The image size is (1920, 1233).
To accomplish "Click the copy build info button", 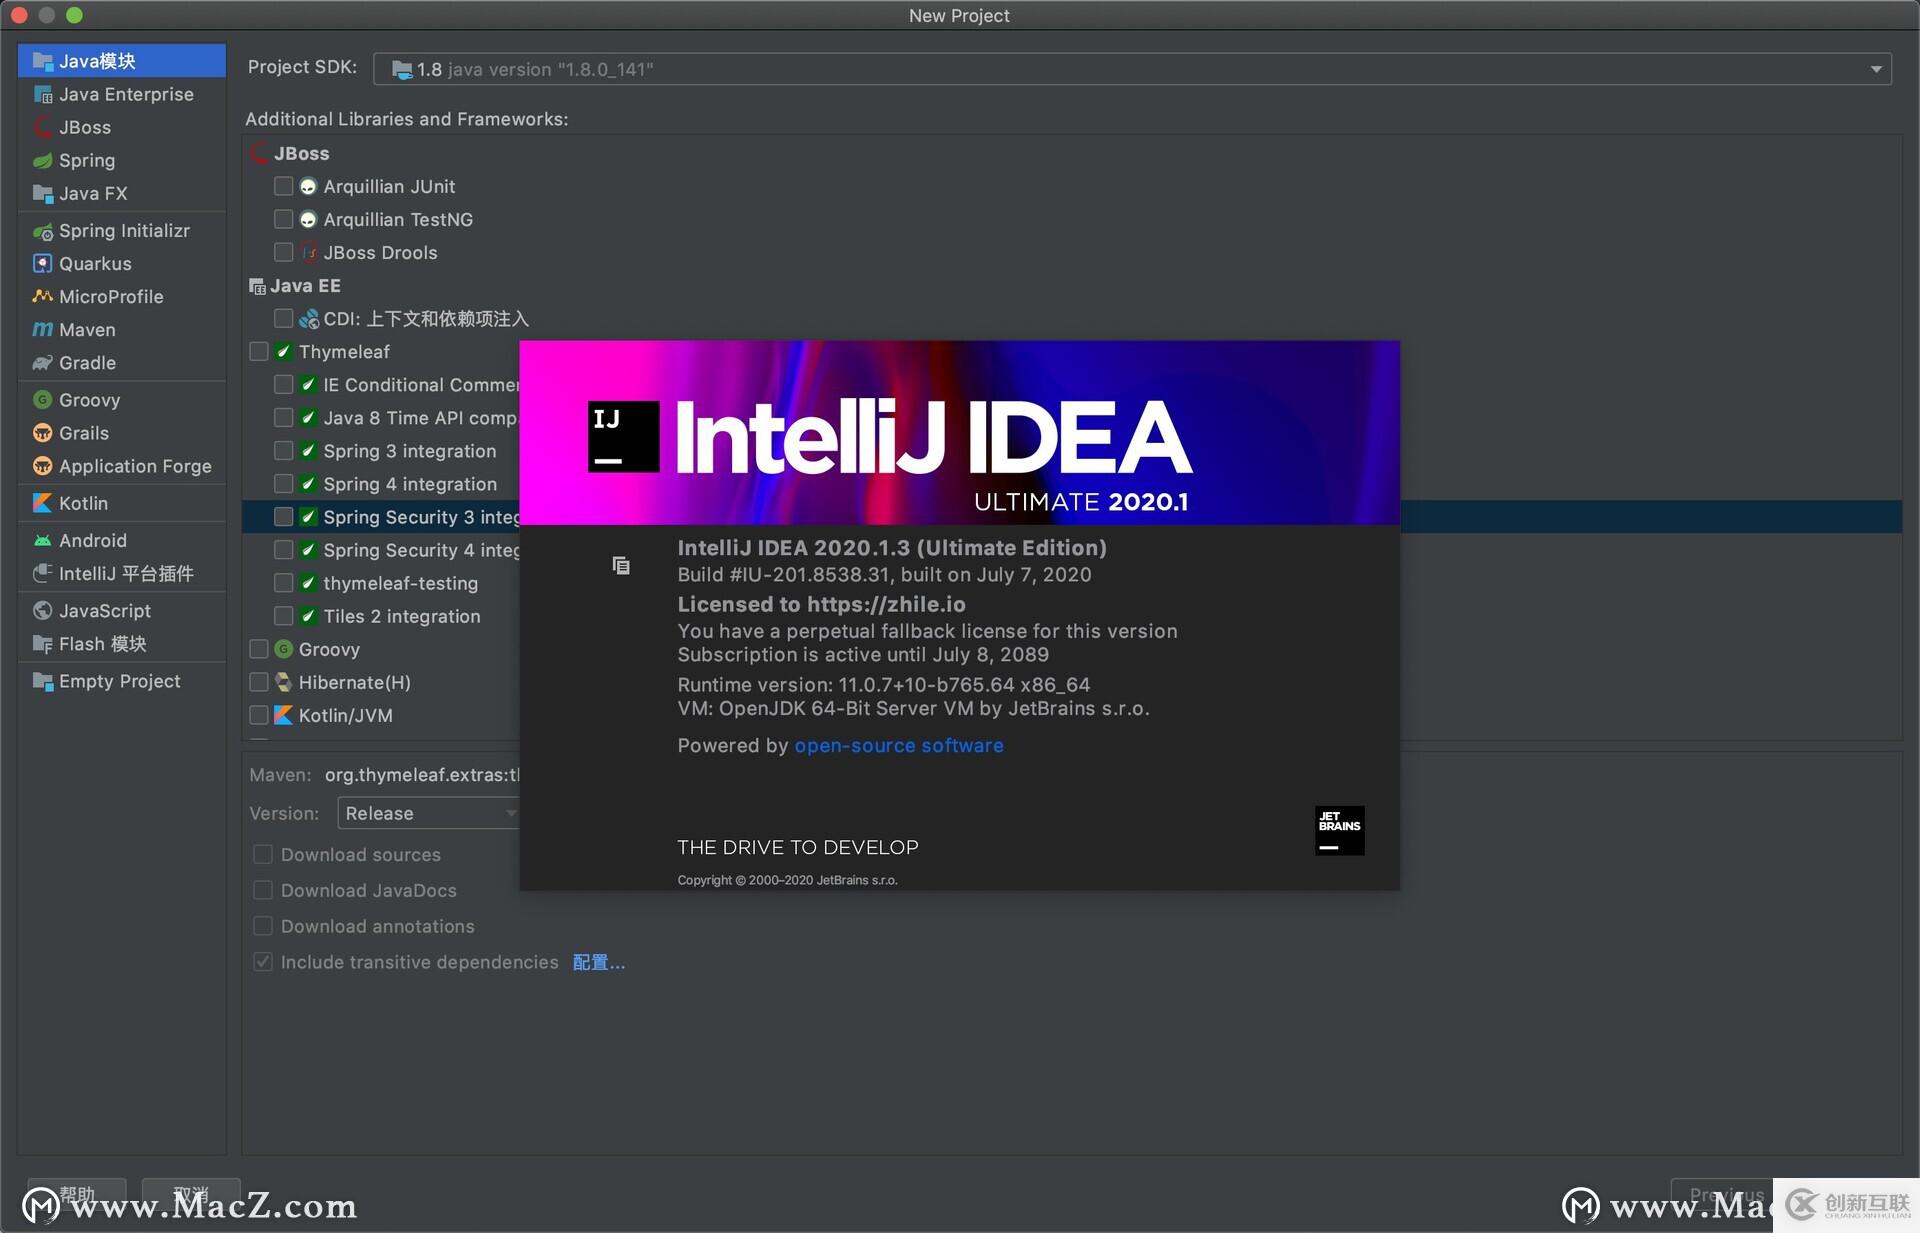I will click(620, 560).
